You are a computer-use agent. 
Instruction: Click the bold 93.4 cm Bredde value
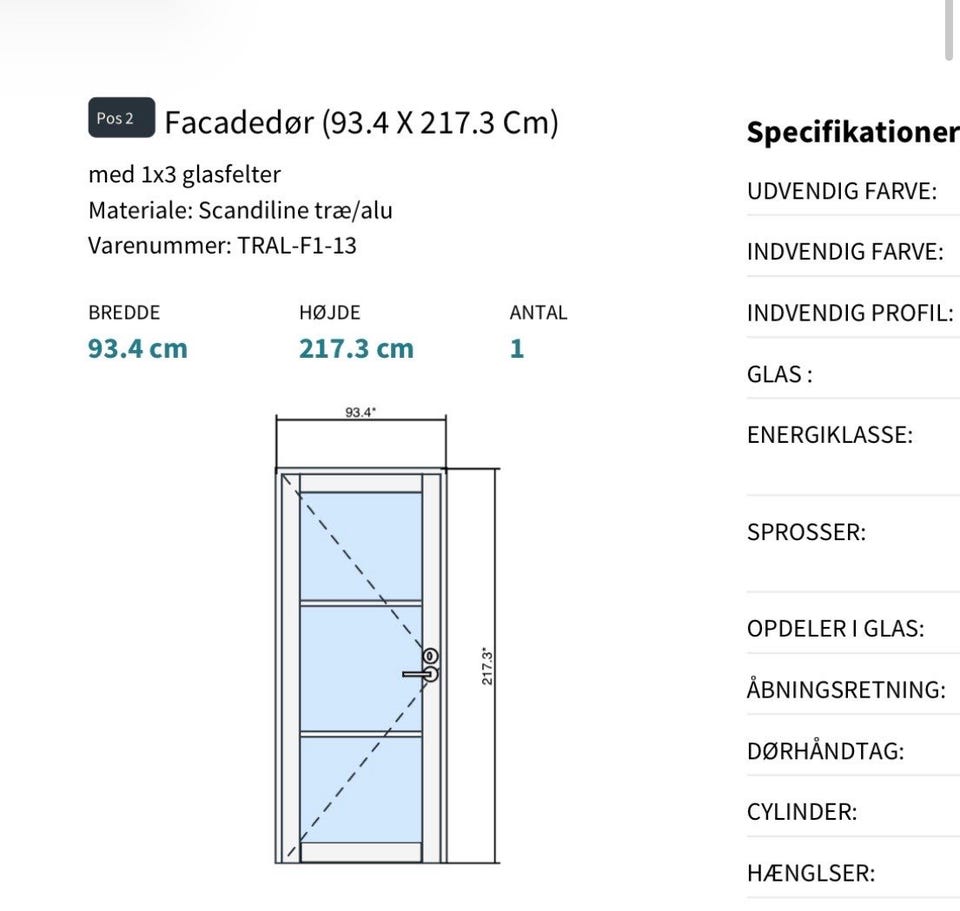[138, 349]
